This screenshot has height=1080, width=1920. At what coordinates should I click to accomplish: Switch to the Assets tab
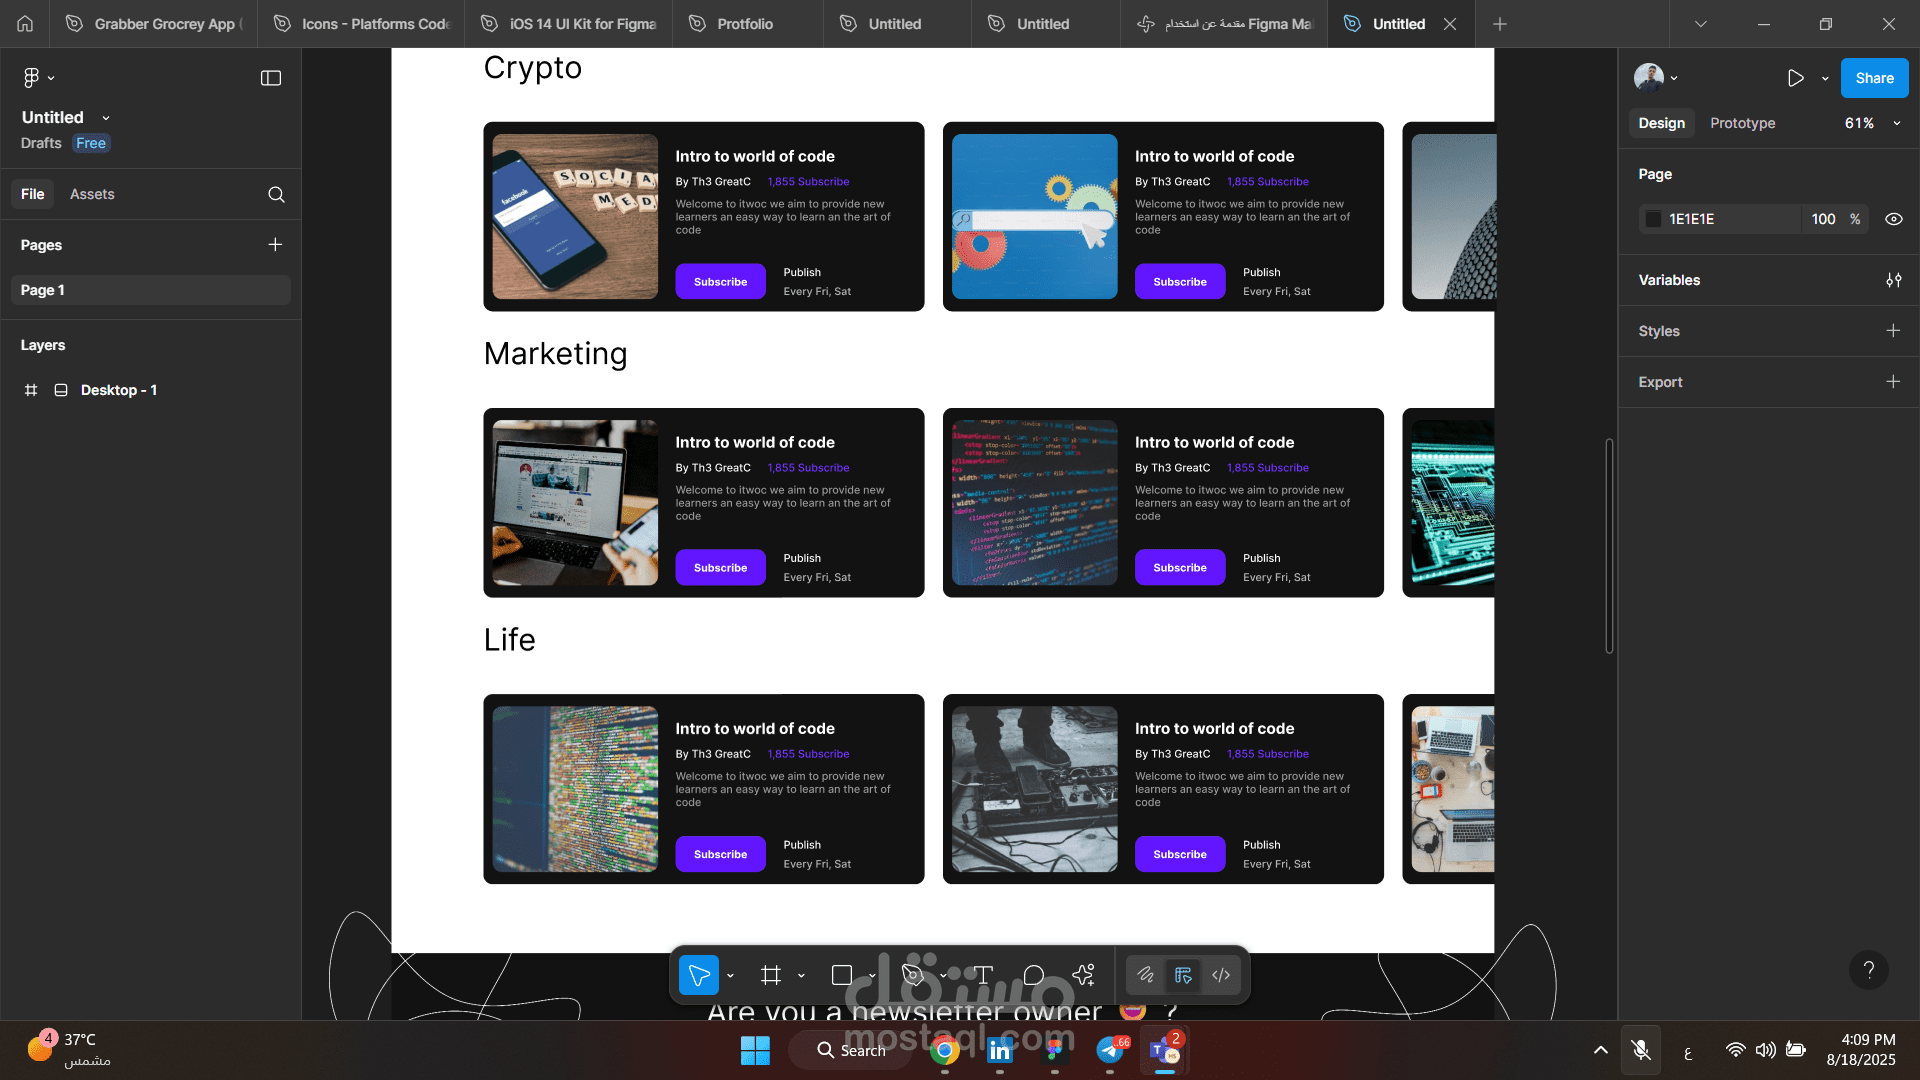click(x=92, y=194)
